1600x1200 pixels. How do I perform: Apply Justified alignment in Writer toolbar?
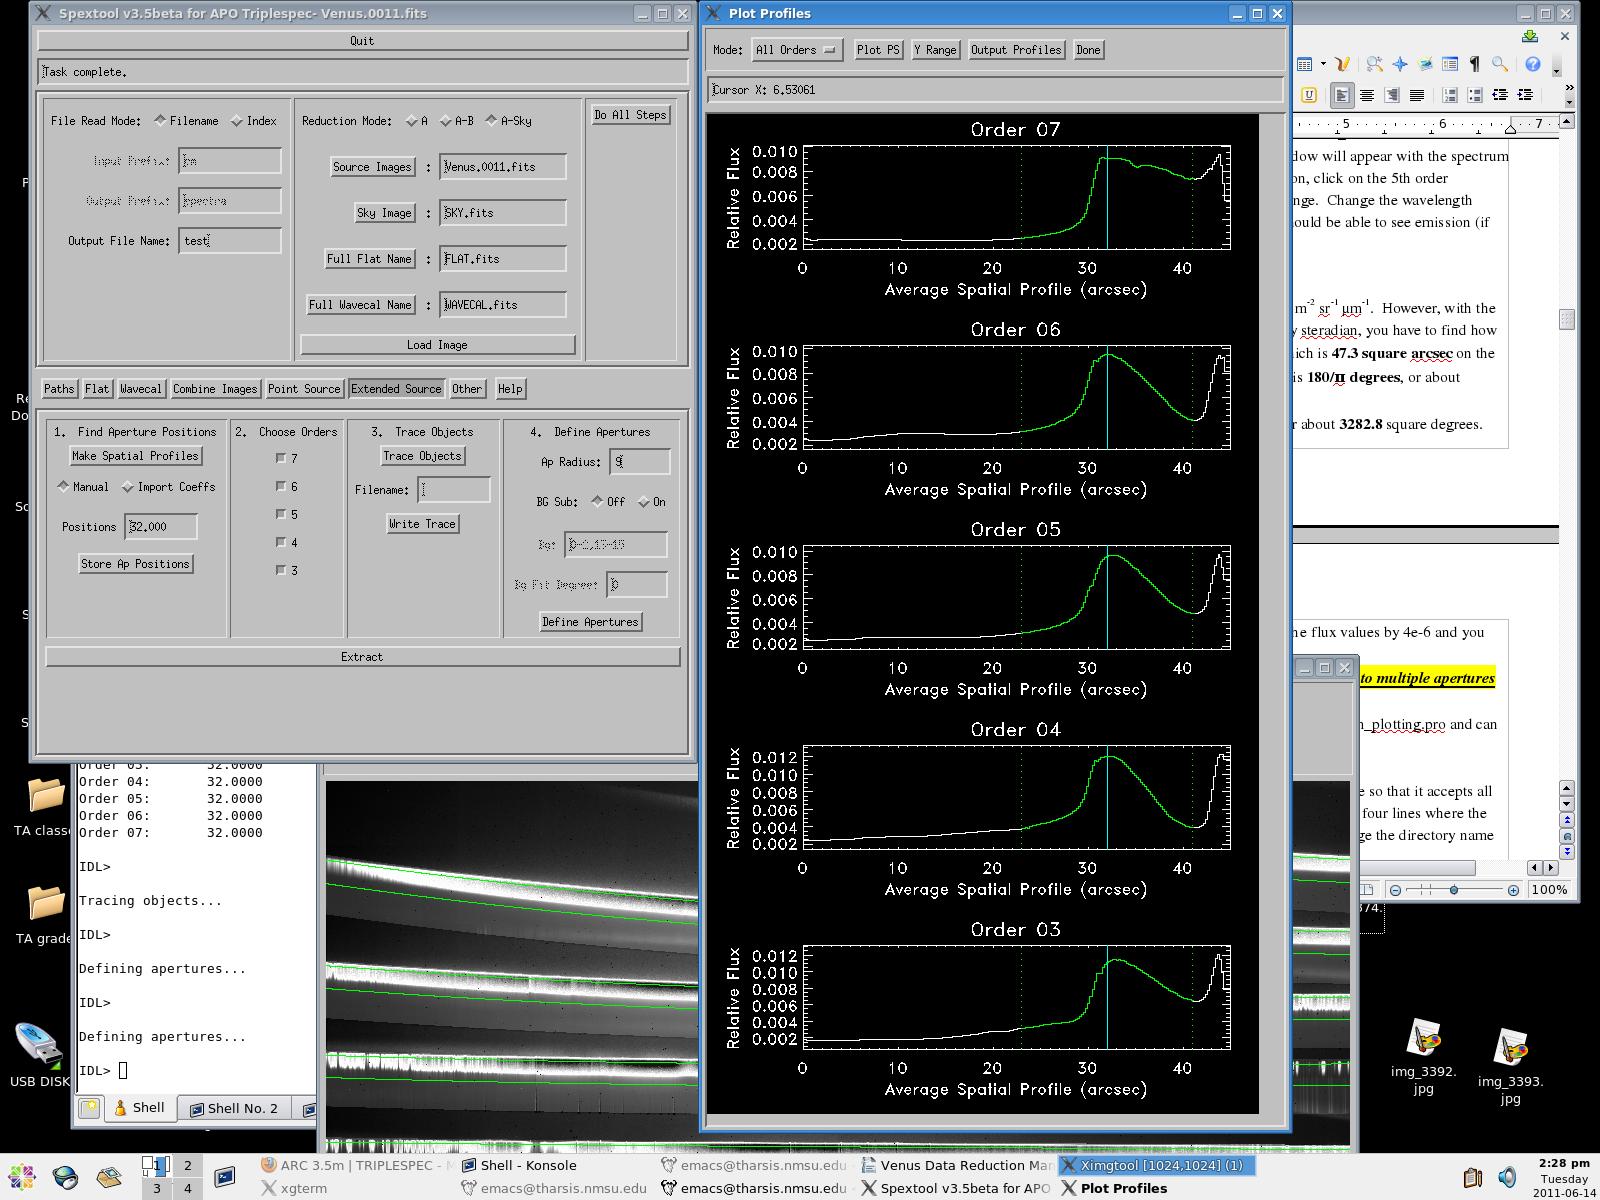click(x=1417, y=95)
